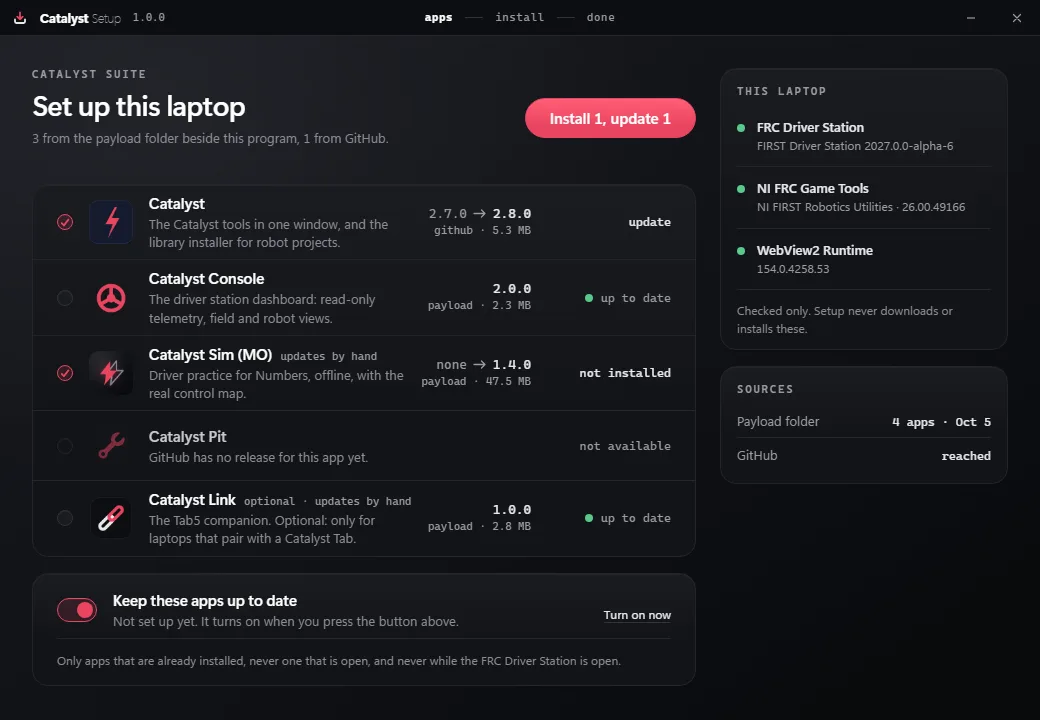The image size is (1040, 720).
Task: Uncheck the Catalyst Sim (MO) checkbox
Action: (x=65, y=373)
